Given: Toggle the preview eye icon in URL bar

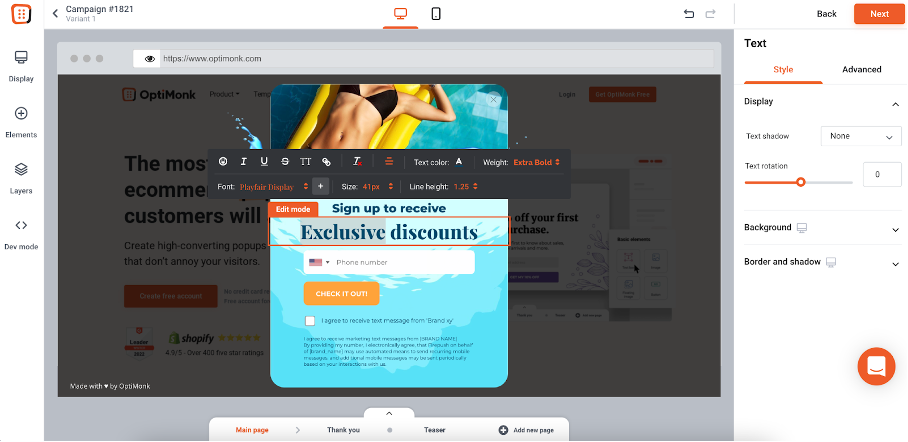Looking at the screenshot, I should (150, 59).
